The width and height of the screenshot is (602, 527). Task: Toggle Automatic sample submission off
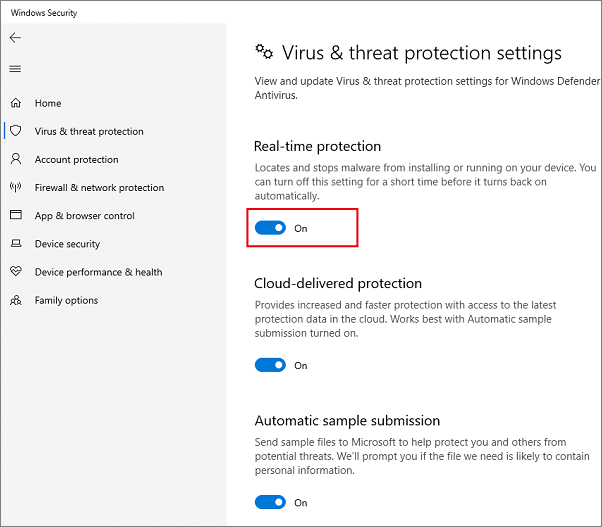[x=270, y=502]
